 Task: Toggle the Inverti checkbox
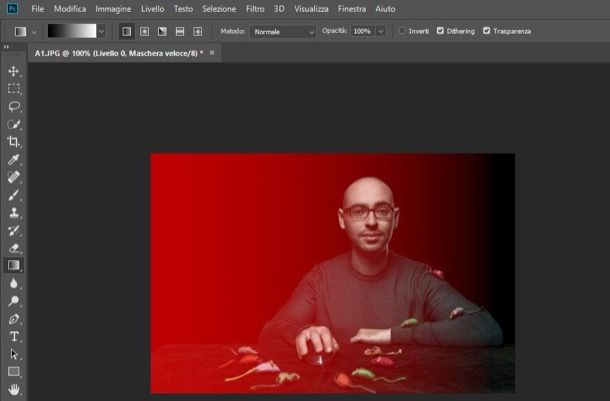pyautogui.click(x=402, y=31)
